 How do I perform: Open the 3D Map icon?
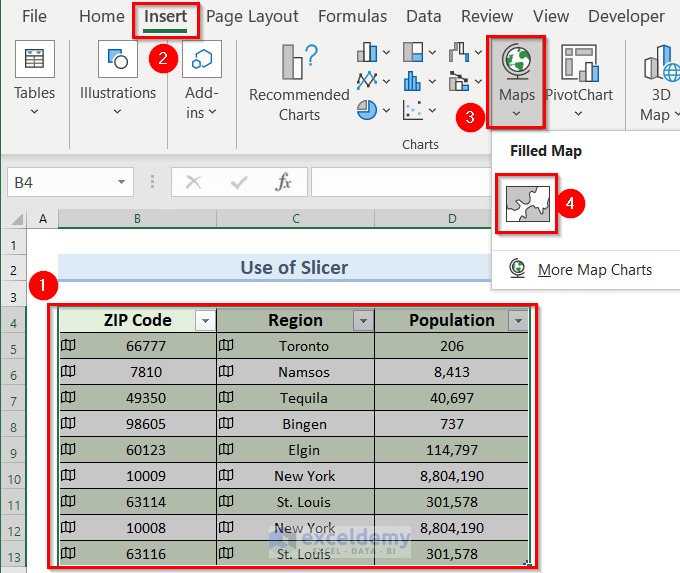coord(662,63)
